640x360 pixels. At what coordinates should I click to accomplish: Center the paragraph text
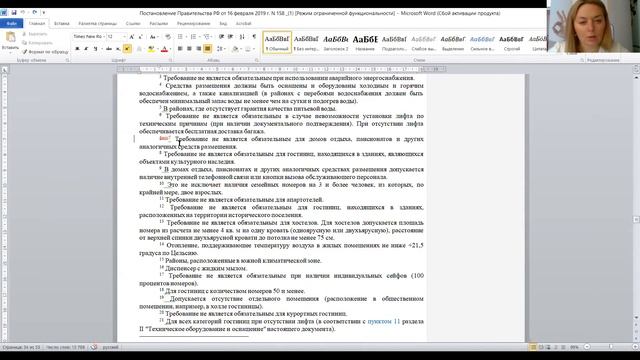click(x=189, y=49)
